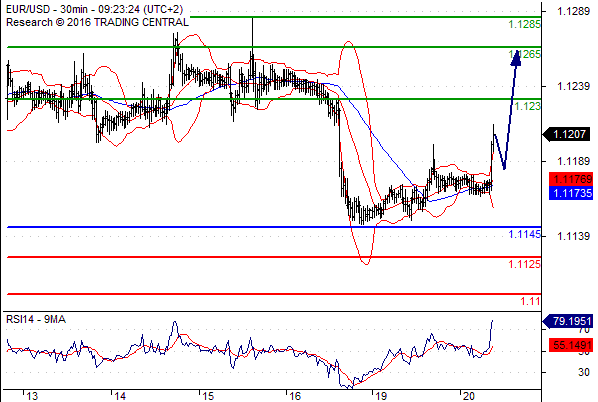Select the red 55.1491 RSI average tag
598x402 pixels.
click(571, 345)
